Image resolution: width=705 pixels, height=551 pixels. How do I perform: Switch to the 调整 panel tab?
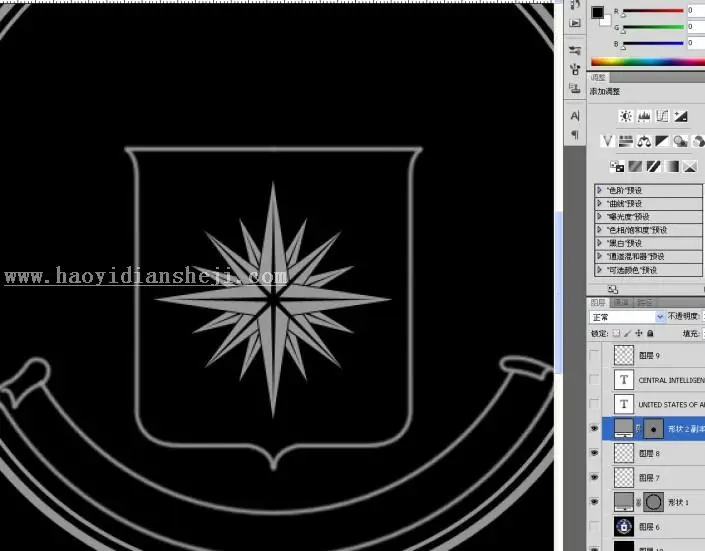598,77
